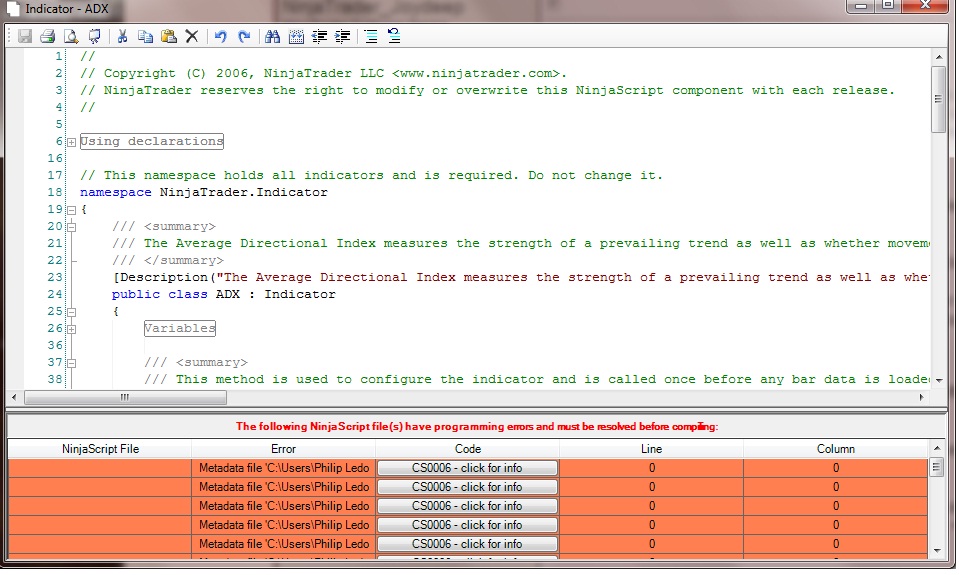Click the Save toolbar icon
The width and height of the screenshot is (959, 575).
click(x=24, y=37)
